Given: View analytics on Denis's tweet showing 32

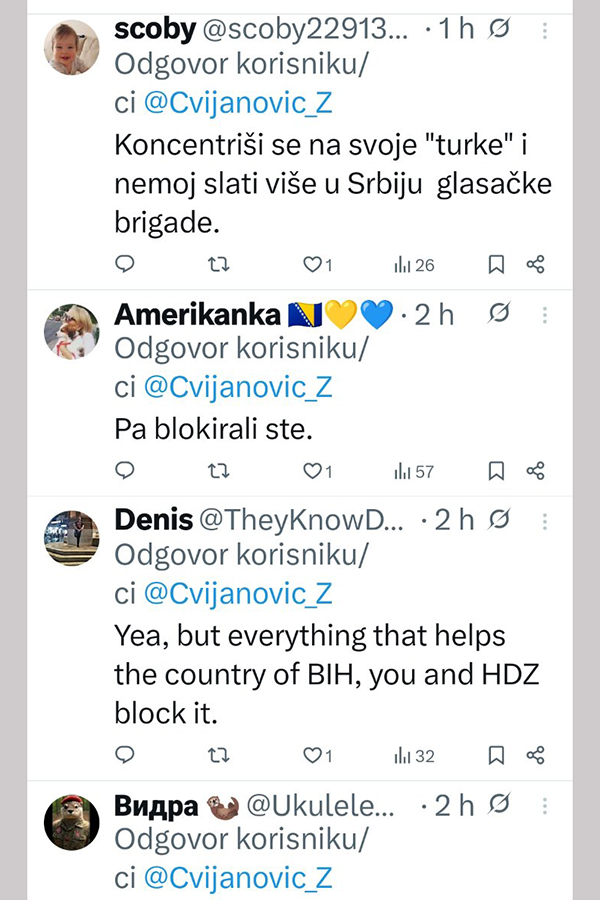Looking at the screenshot, I should [x=414, y=754].
